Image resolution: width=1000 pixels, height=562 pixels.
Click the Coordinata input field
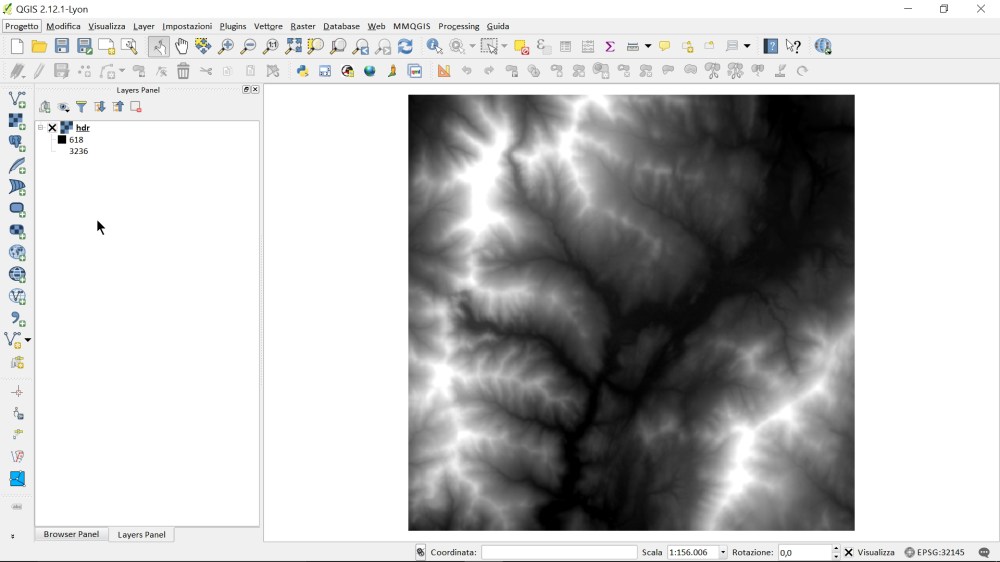coord(558,552)
